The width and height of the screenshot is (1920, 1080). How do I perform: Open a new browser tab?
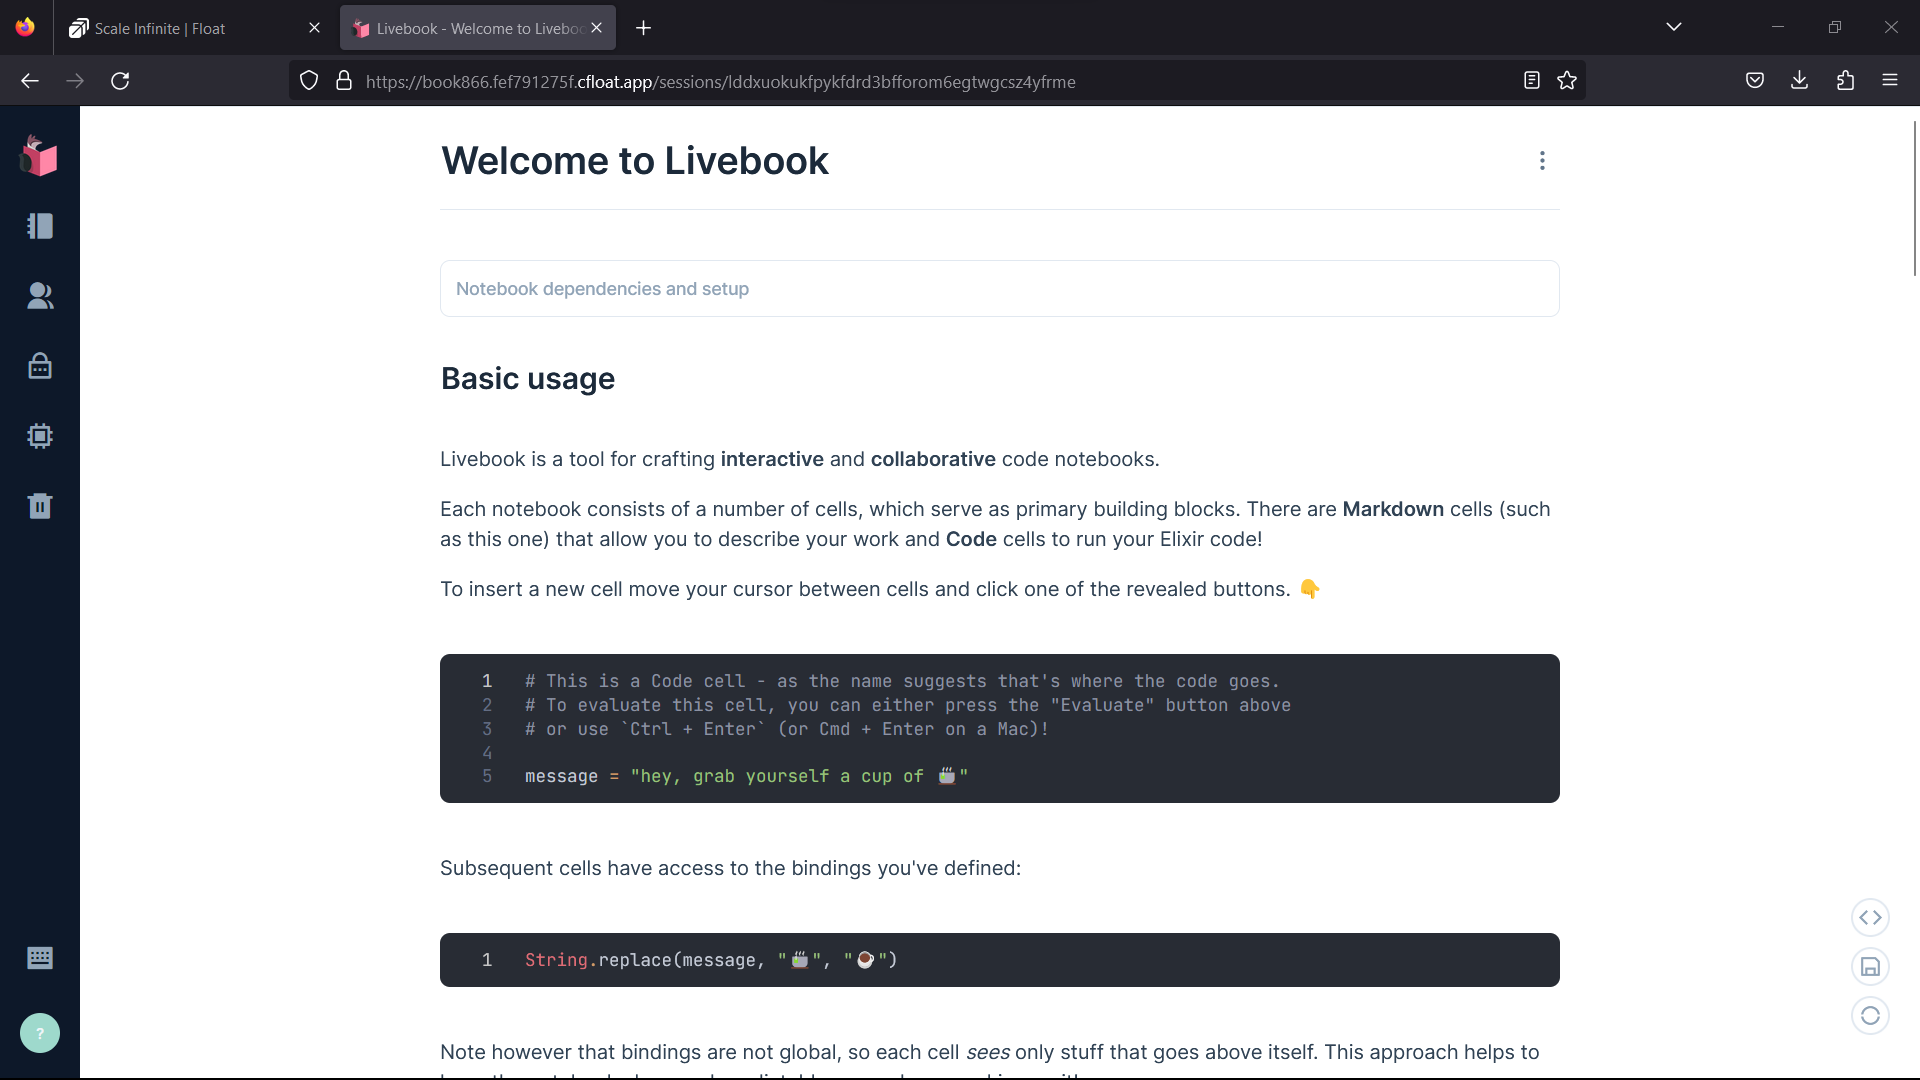coord(643,28)
